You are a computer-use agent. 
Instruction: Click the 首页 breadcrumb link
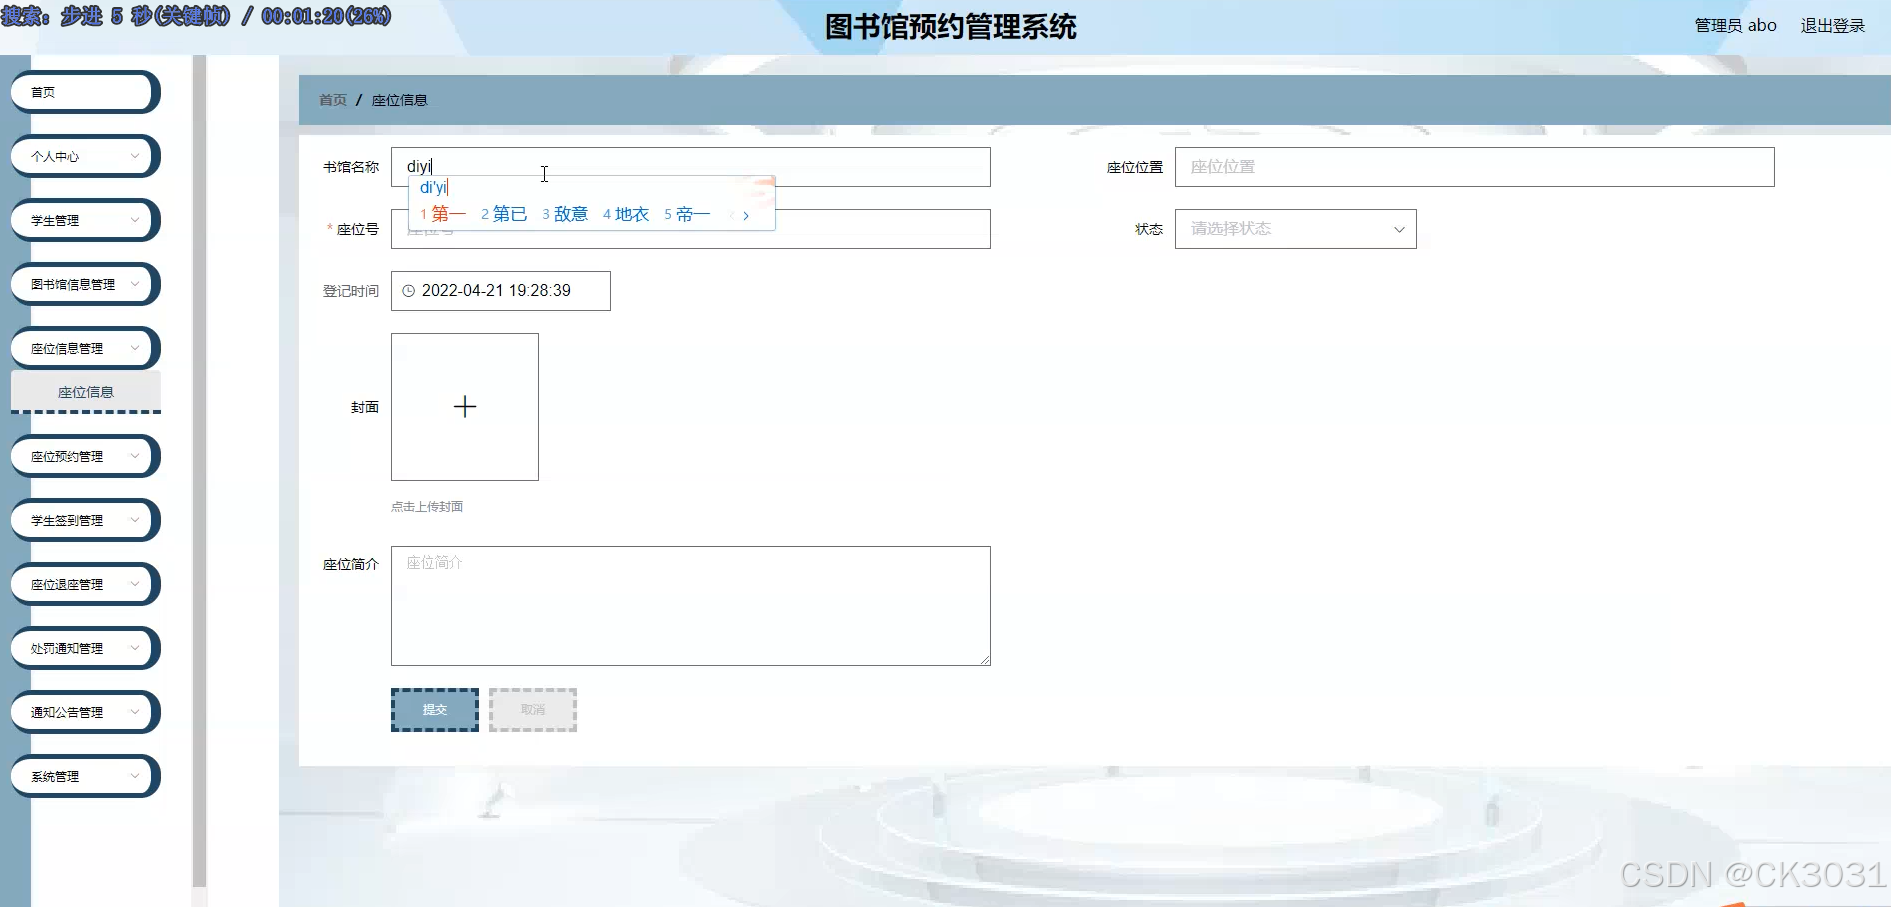333,100
